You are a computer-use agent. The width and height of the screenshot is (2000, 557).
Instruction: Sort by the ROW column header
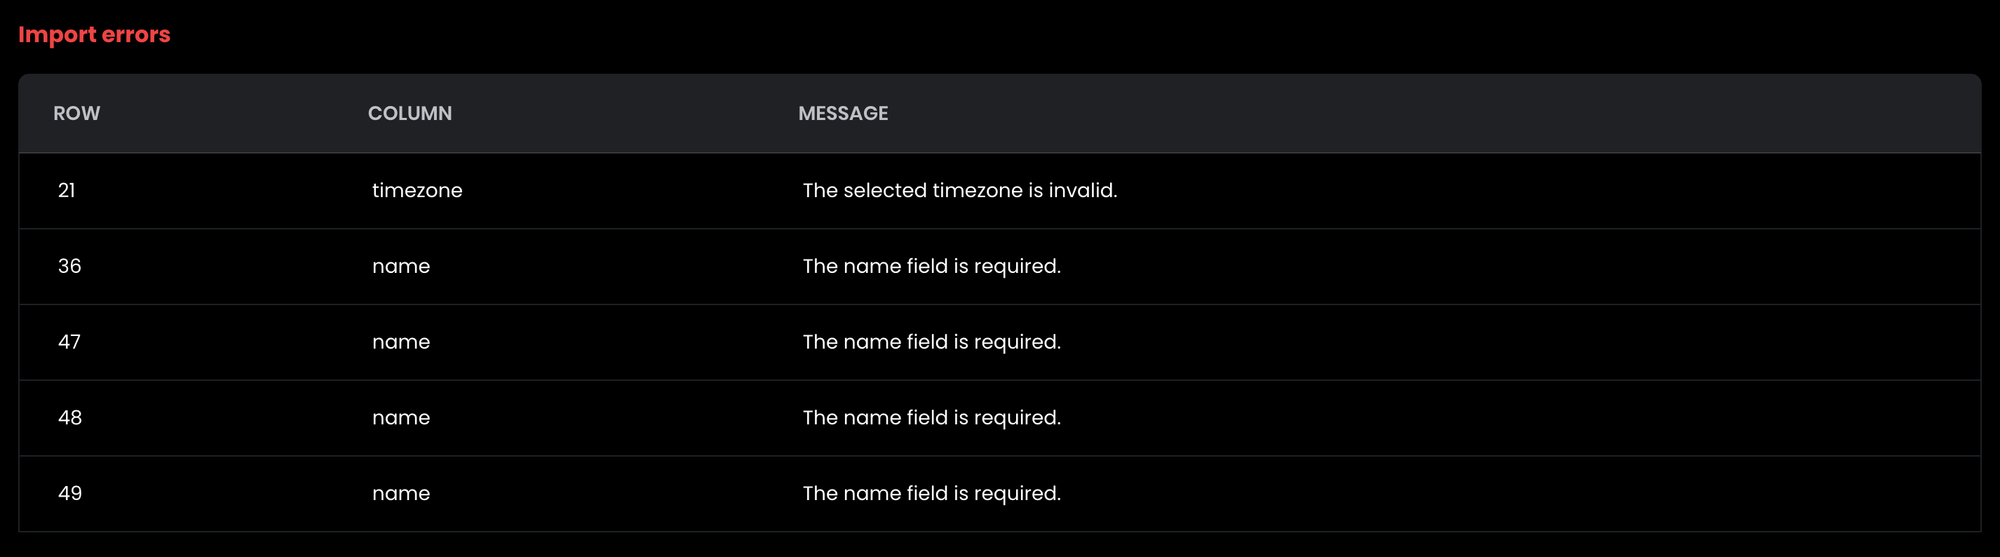pos(77,114)
